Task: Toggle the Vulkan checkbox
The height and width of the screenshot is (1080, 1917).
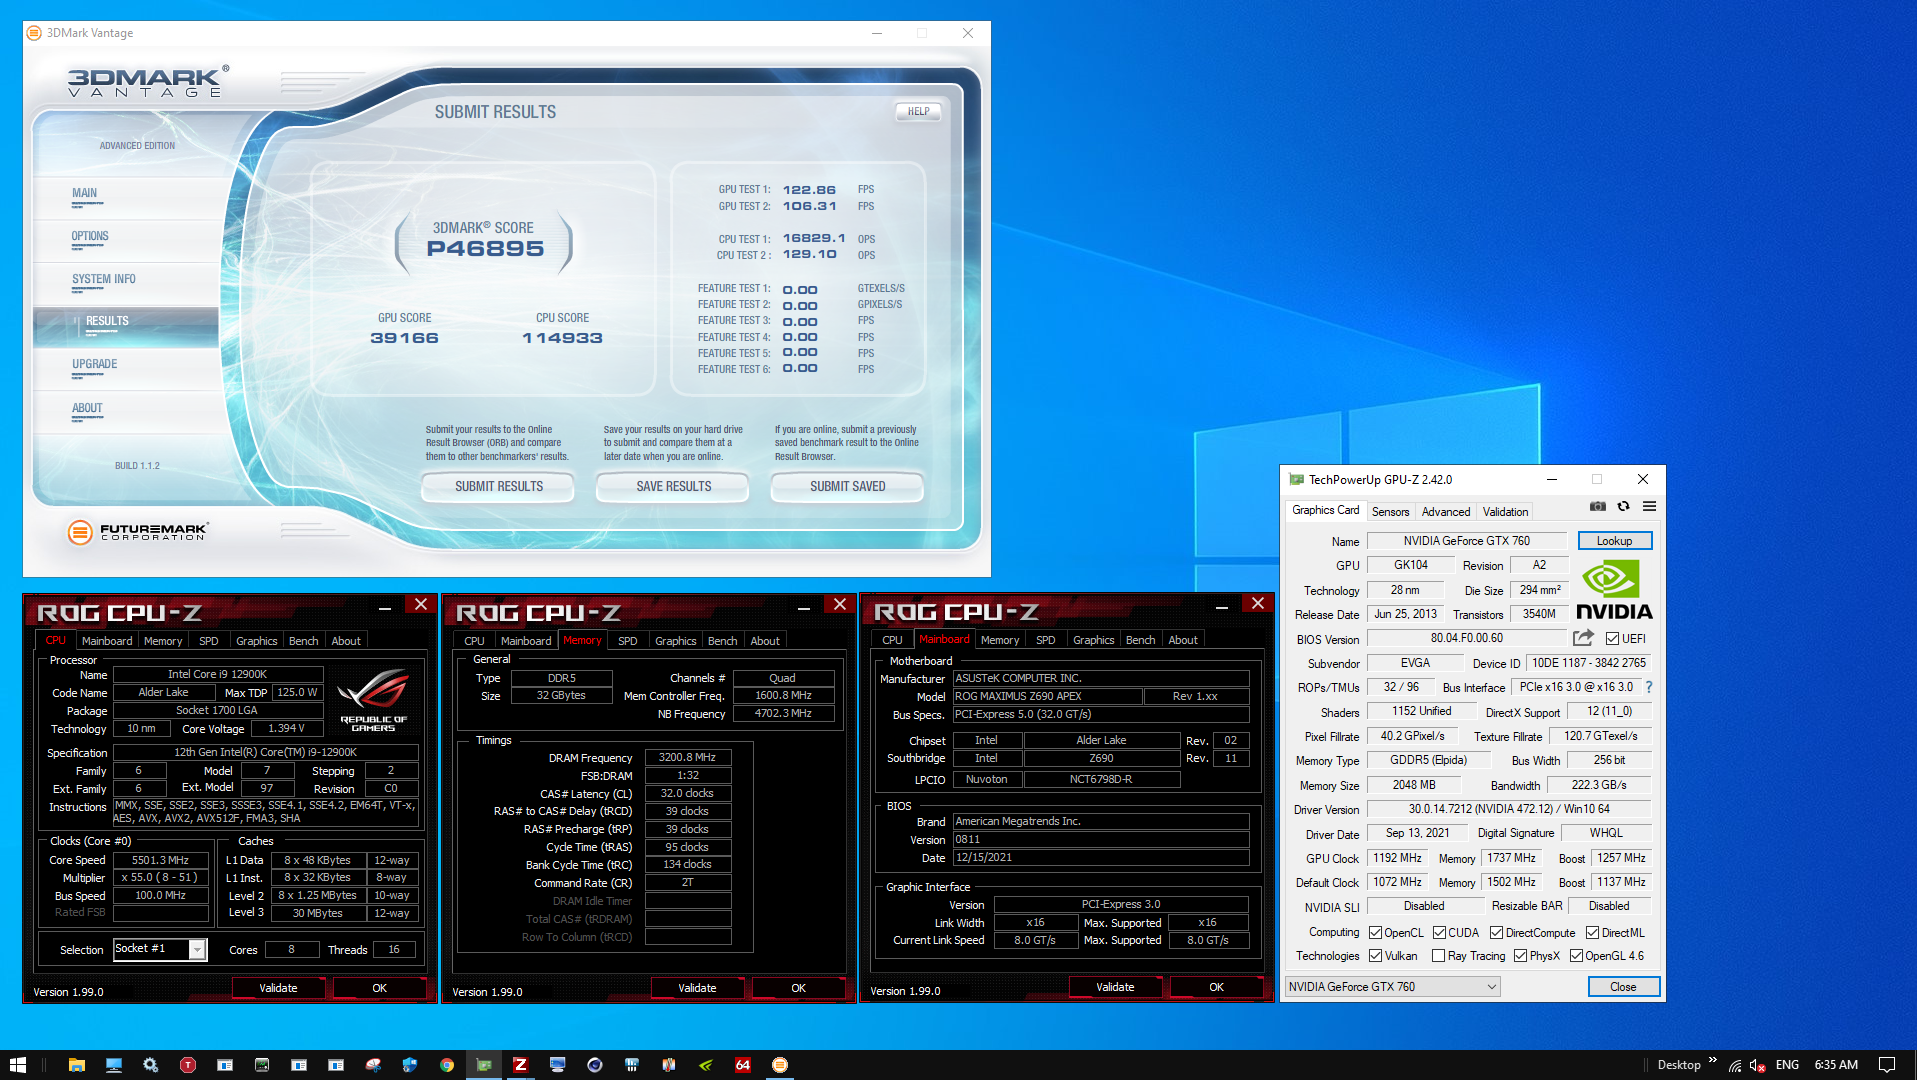Action: click(x=1376, y=956)
